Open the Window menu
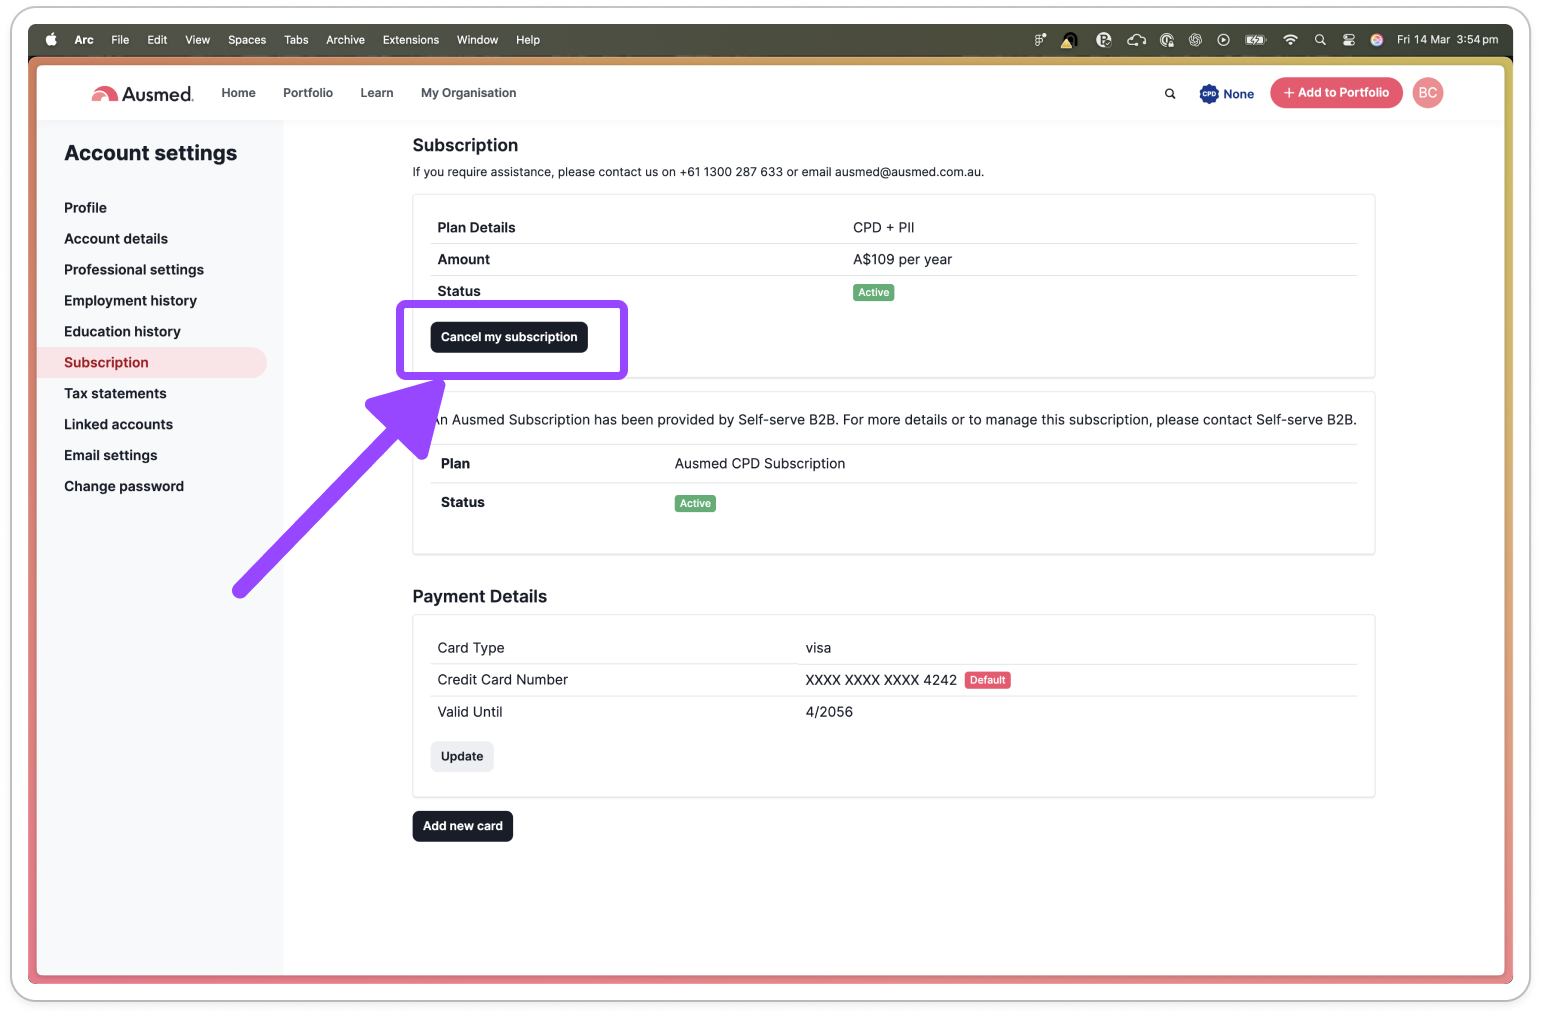This screenshot has width=1542, height=1016. click(477, 40)
